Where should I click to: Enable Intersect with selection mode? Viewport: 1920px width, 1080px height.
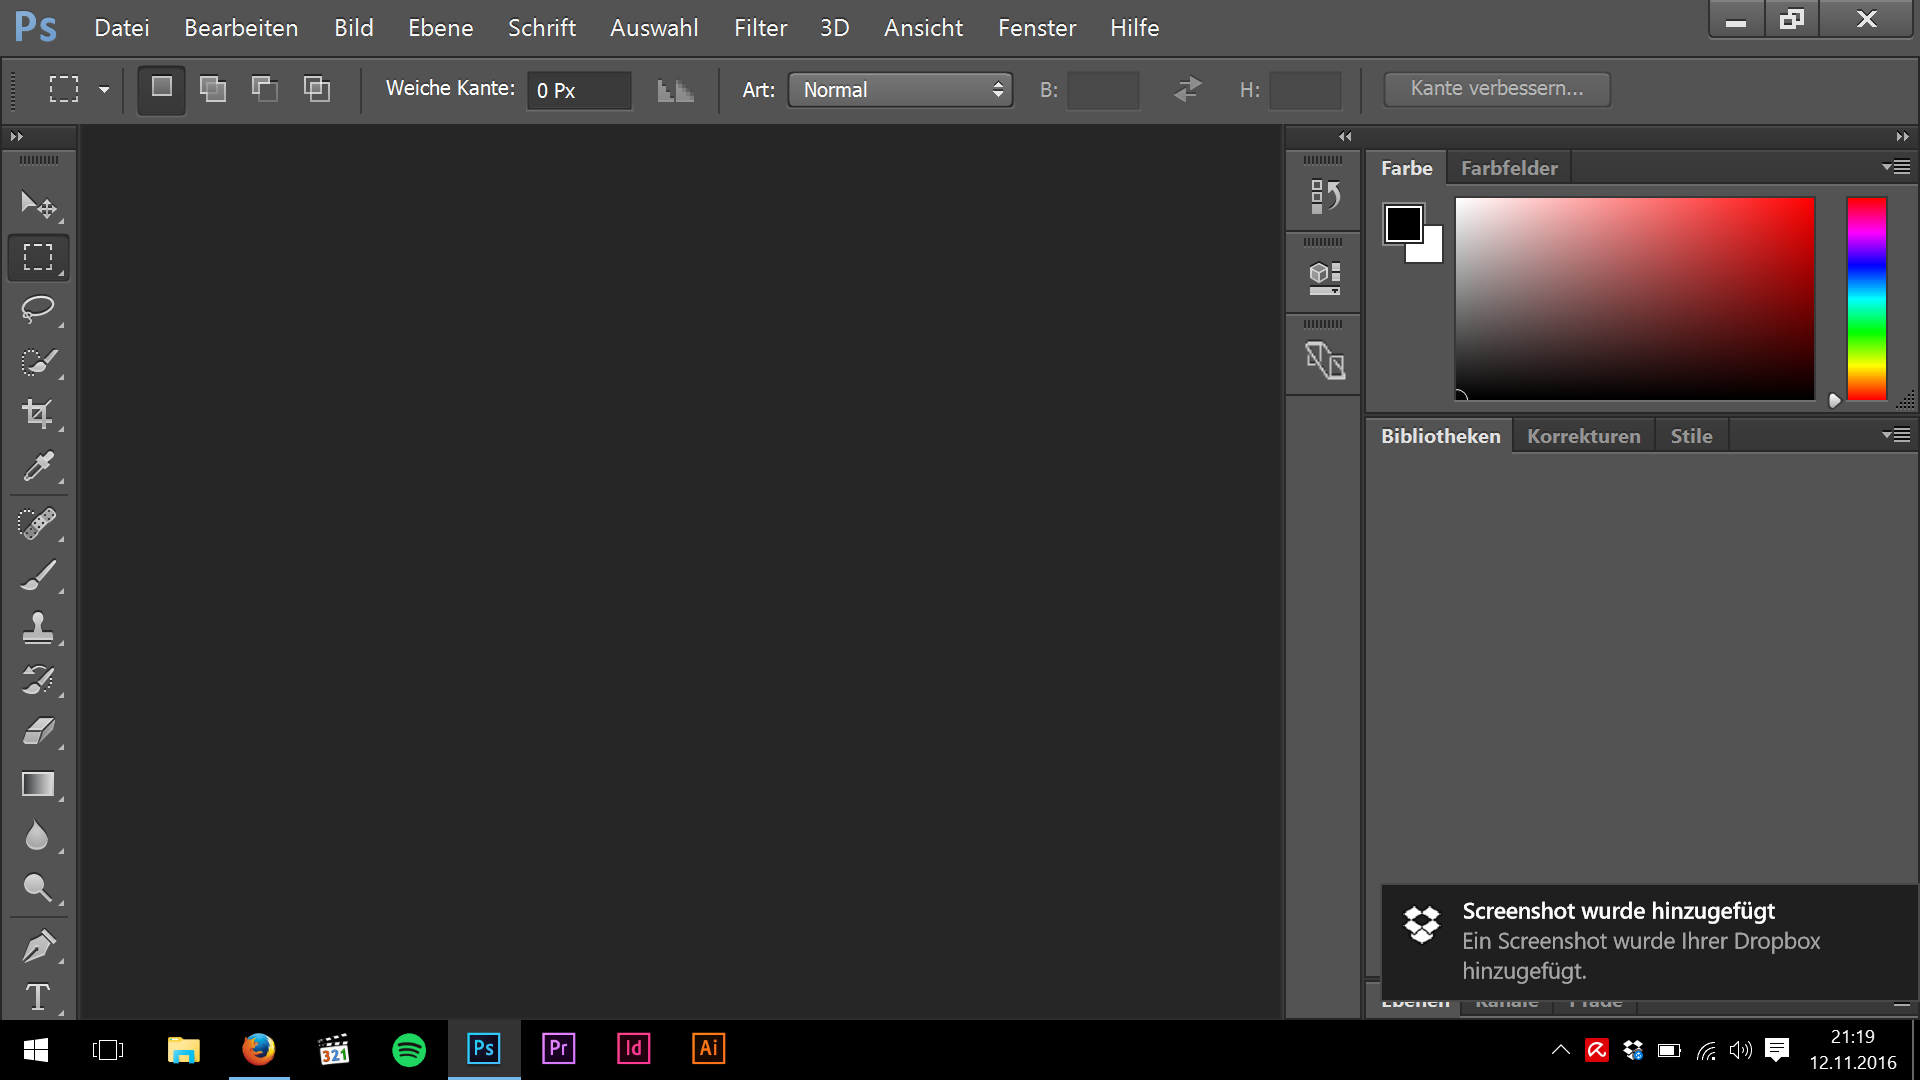[317, 89]
